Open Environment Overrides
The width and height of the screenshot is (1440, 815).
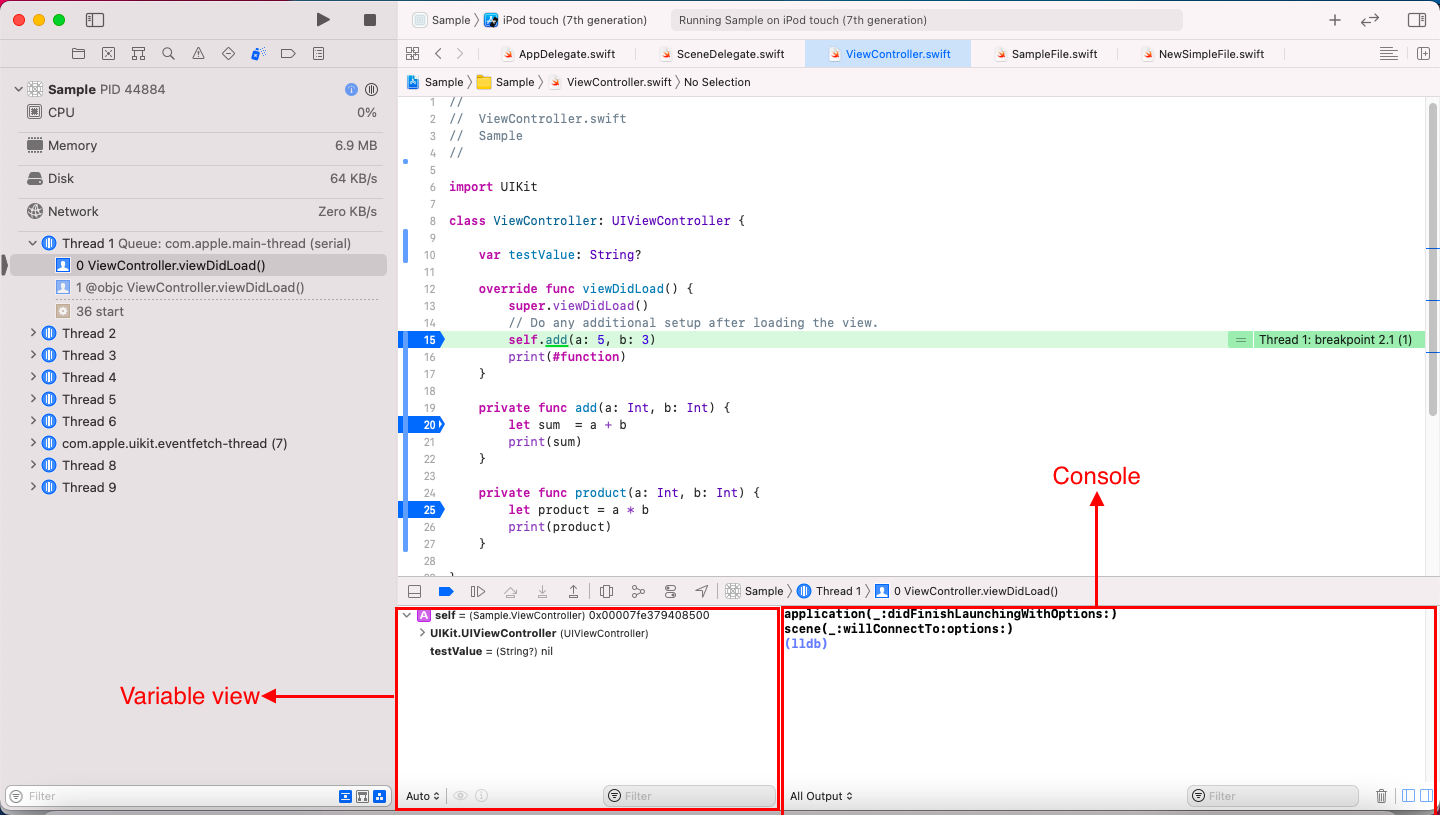pyautogui.click(x=670, y=591)
